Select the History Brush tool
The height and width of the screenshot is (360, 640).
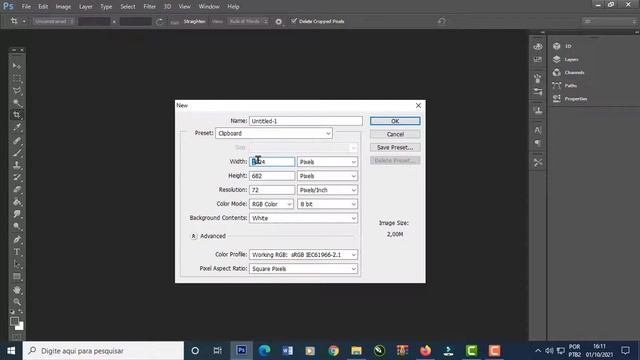pyautogui.click(x=17, y=178)
